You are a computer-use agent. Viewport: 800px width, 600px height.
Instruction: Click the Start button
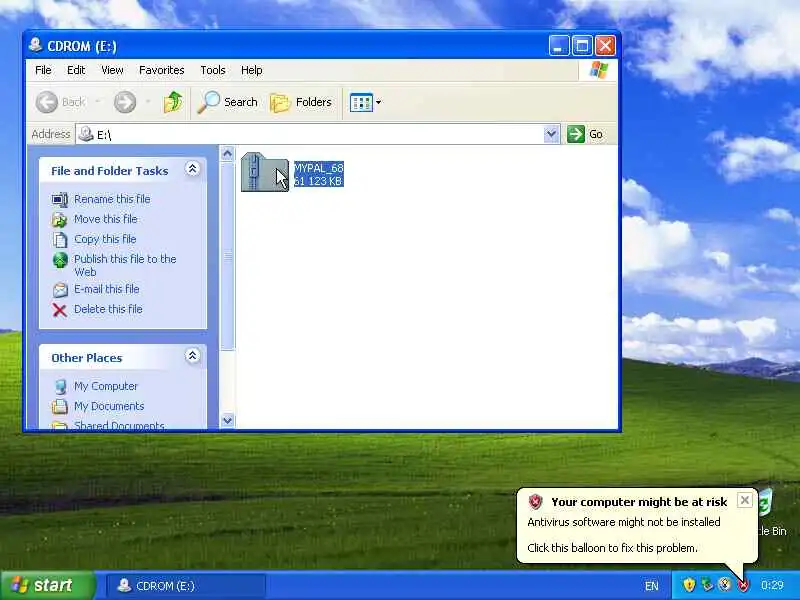click(46, 585)
